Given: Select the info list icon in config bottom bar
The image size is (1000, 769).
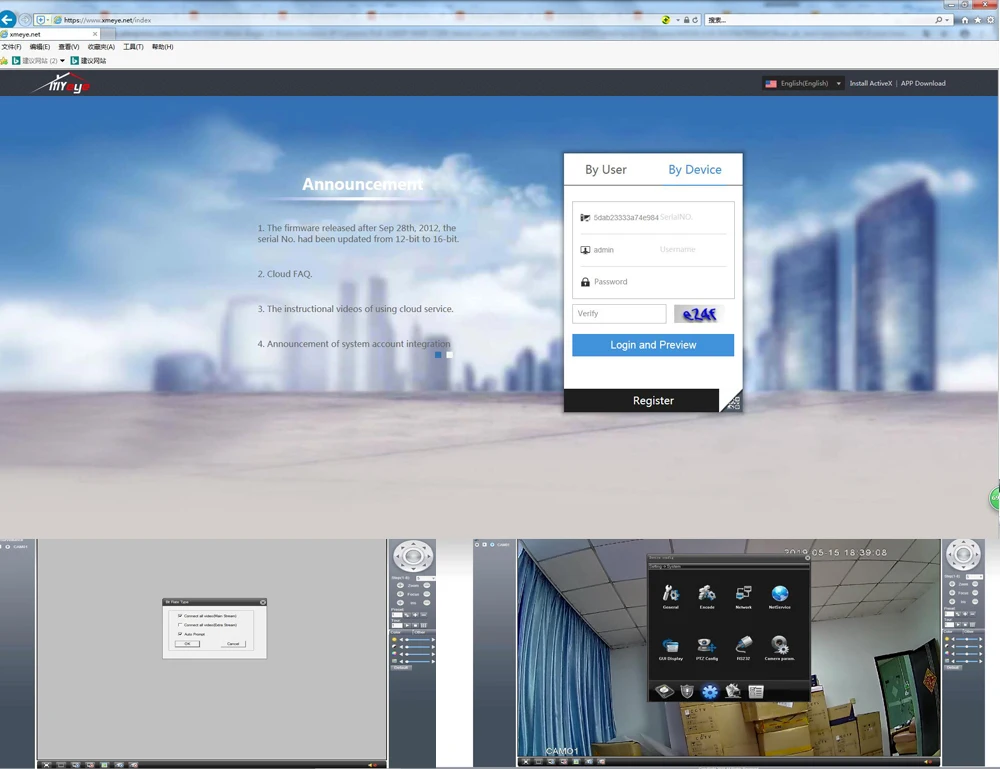Looking at the screenshot, I should point(756,691).
